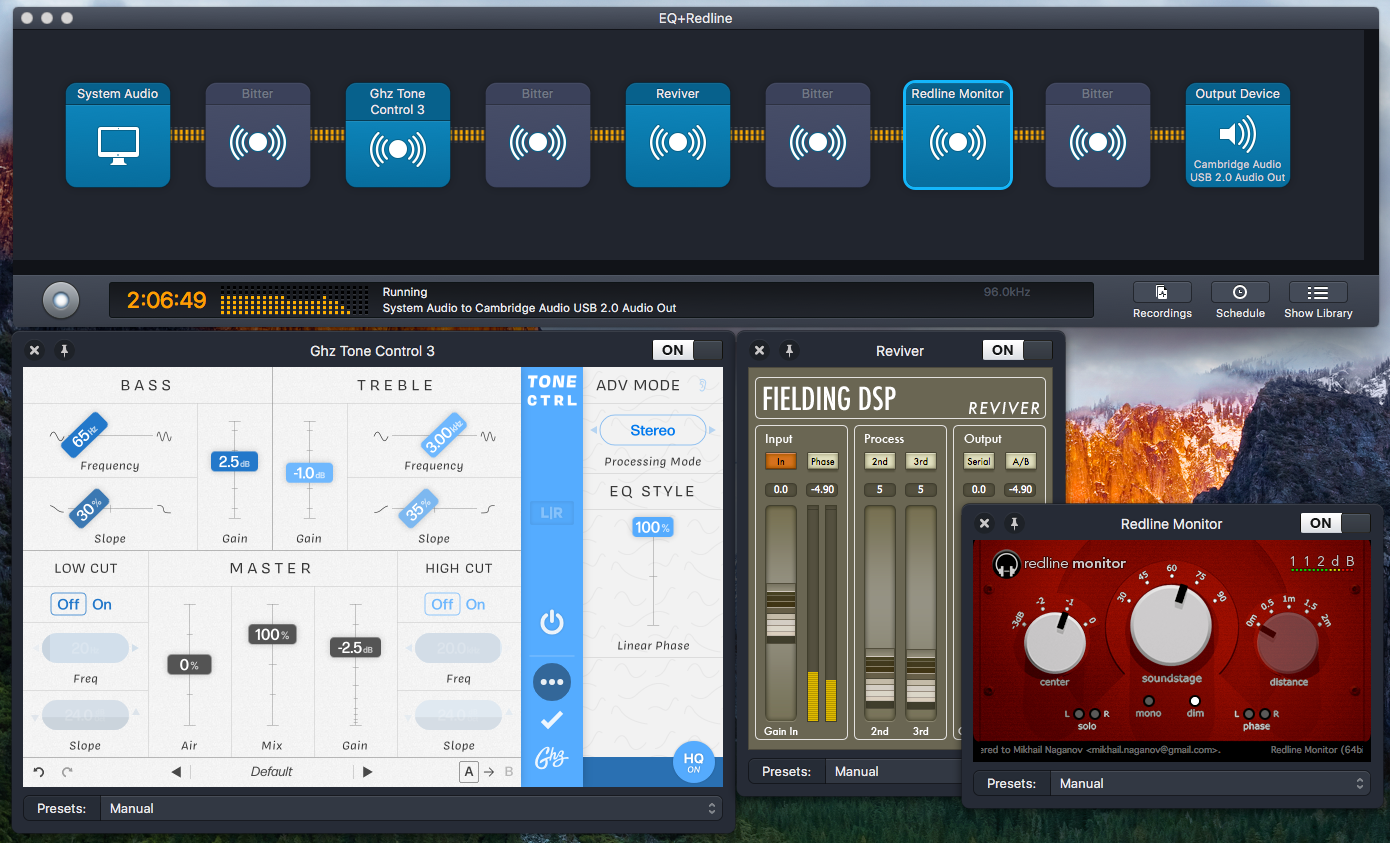The image size is (1390, 843).
Task: Open Presets dropdown in Ghz Tone Control
Action: click(x=411, y=808)
